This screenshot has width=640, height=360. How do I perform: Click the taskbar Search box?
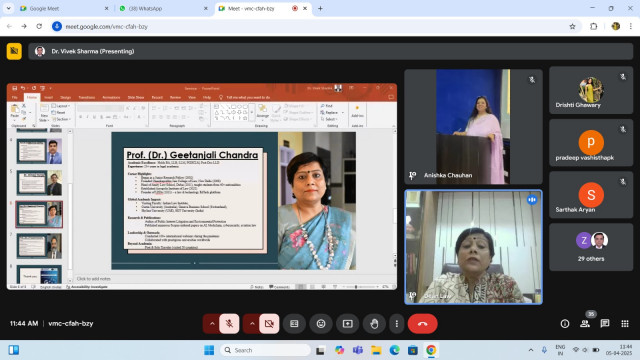266,350
